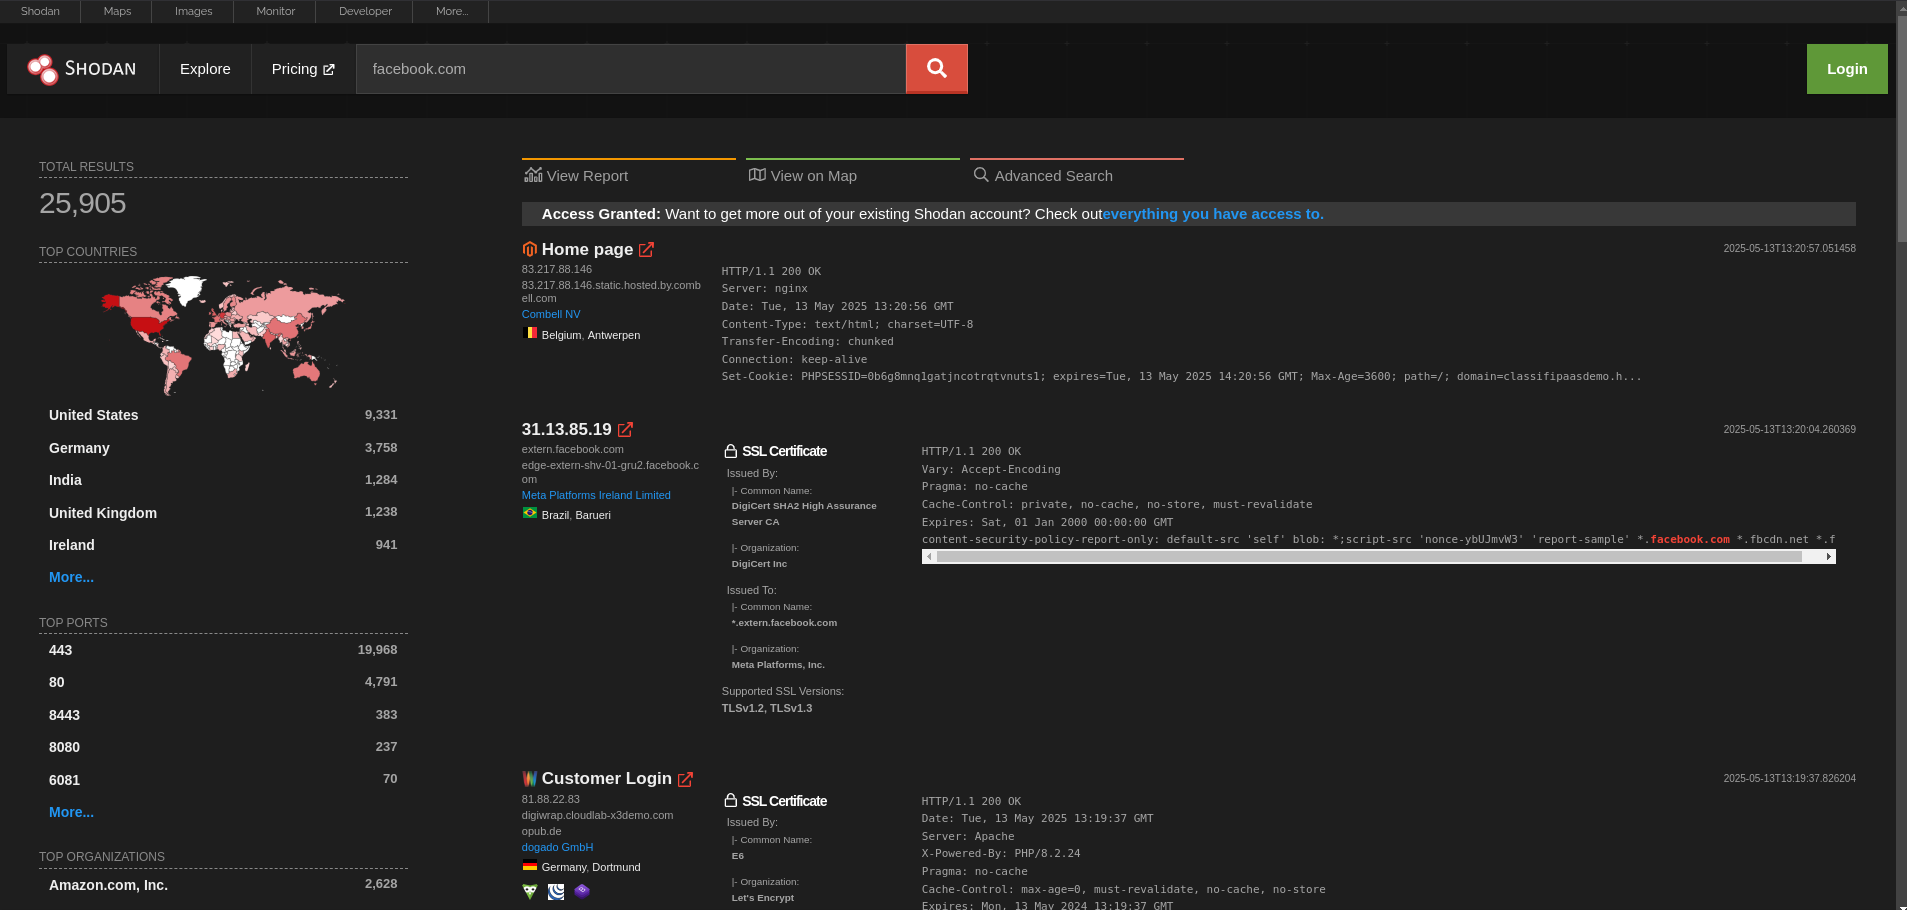
Task: Click the Shodan logo icon
Action: point(43,68)
